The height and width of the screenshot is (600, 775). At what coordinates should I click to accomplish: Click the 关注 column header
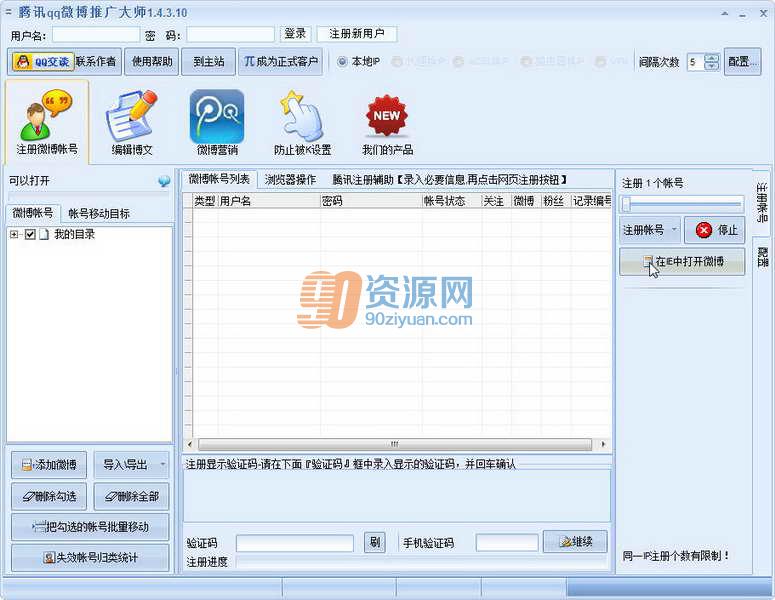pyautogui.click(x=496, y=201)
